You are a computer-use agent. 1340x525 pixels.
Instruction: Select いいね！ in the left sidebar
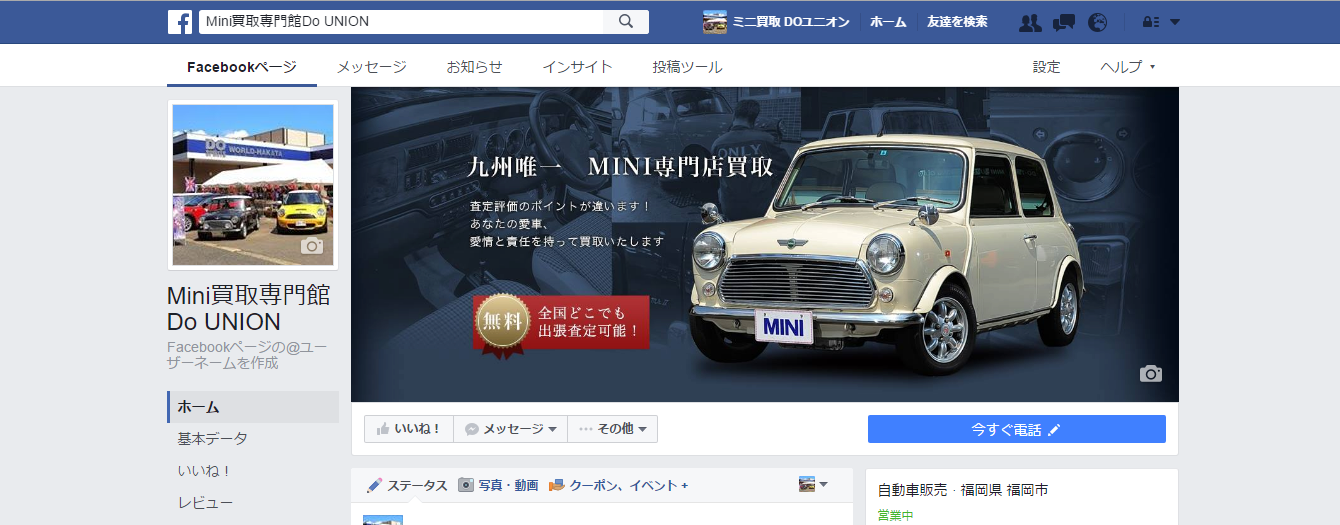[205, 471]
